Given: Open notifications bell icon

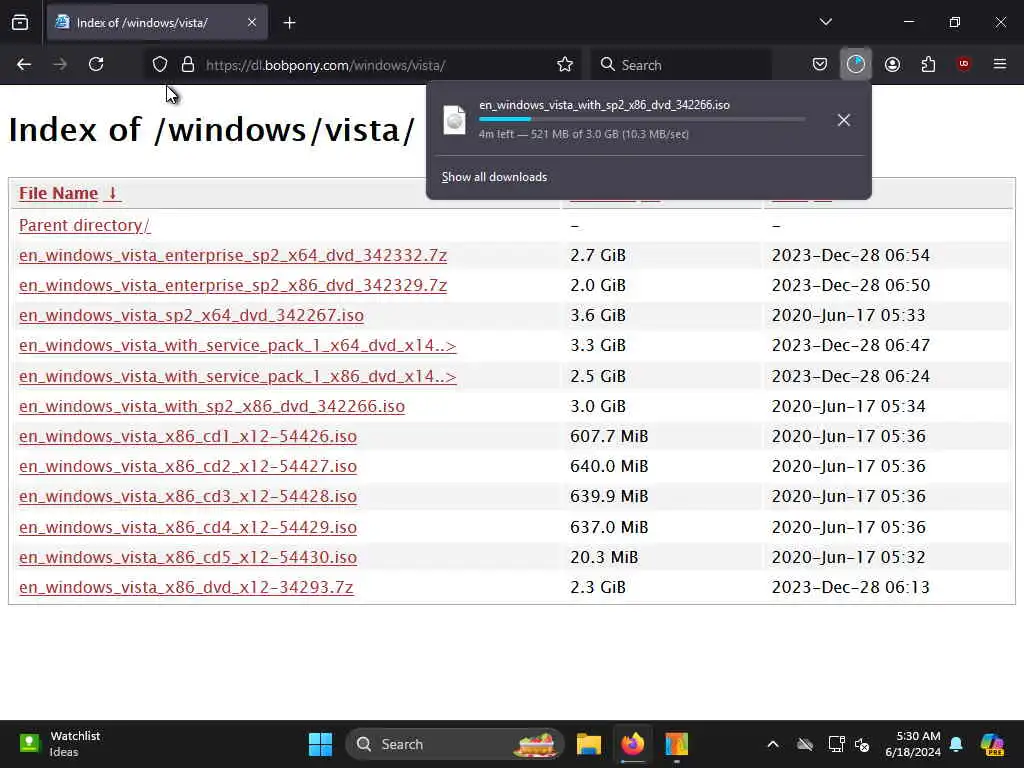Looking at the screenshot, I should pyautogui.click(x=956, y=744).
